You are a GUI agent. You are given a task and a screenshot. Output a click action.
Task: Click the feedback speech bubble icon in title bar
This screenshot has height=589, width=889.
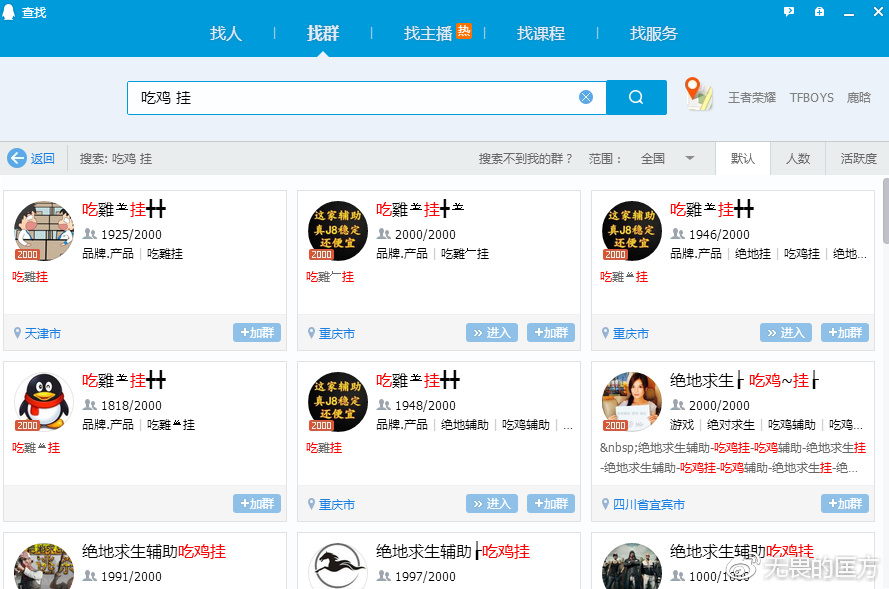[789, 11]
